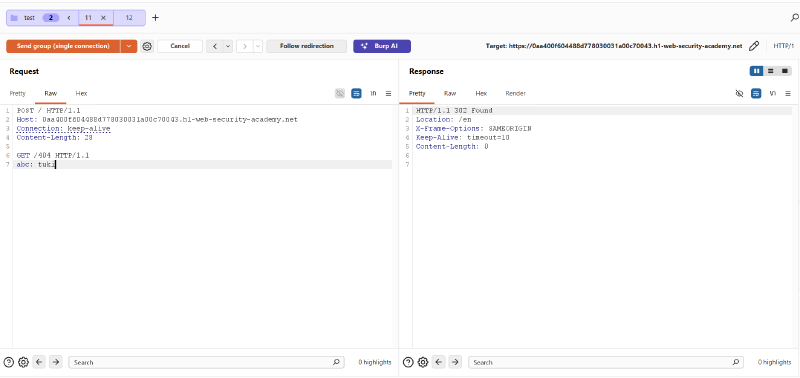This screenshot has height=378, width=800.
Task: Open search settings gear below Response panel
Action: point(423,363)
